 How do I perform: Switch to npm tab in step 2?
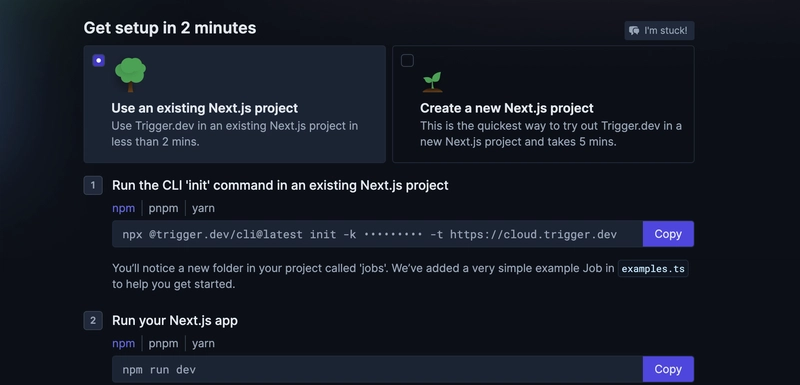[123, 343]
